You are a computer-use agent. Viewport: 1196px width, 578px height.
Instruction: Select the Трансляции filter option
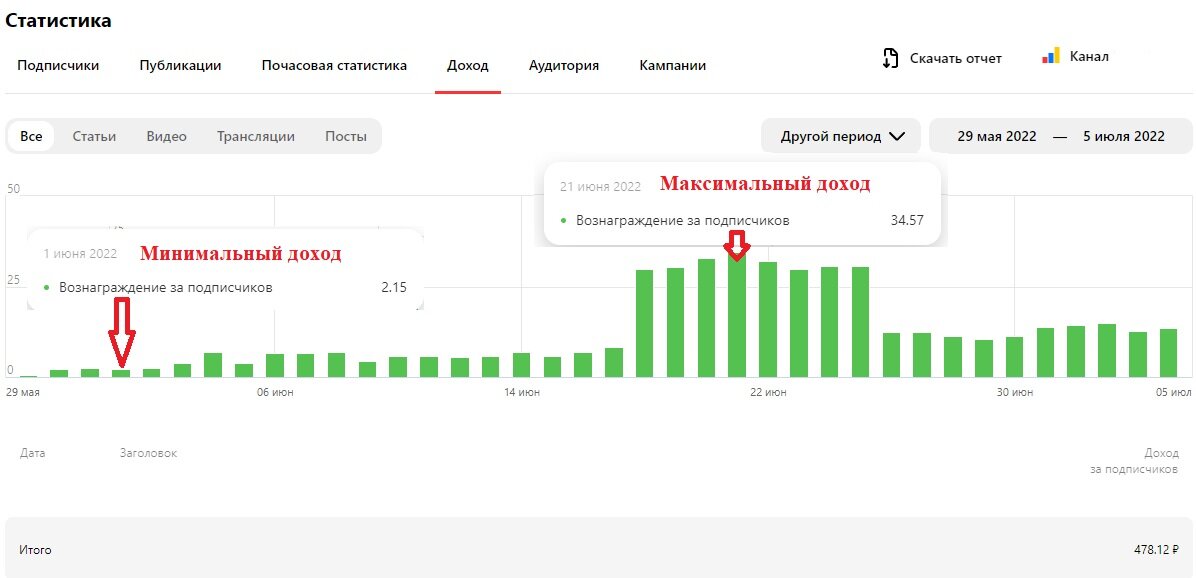[x=253, y=136]
